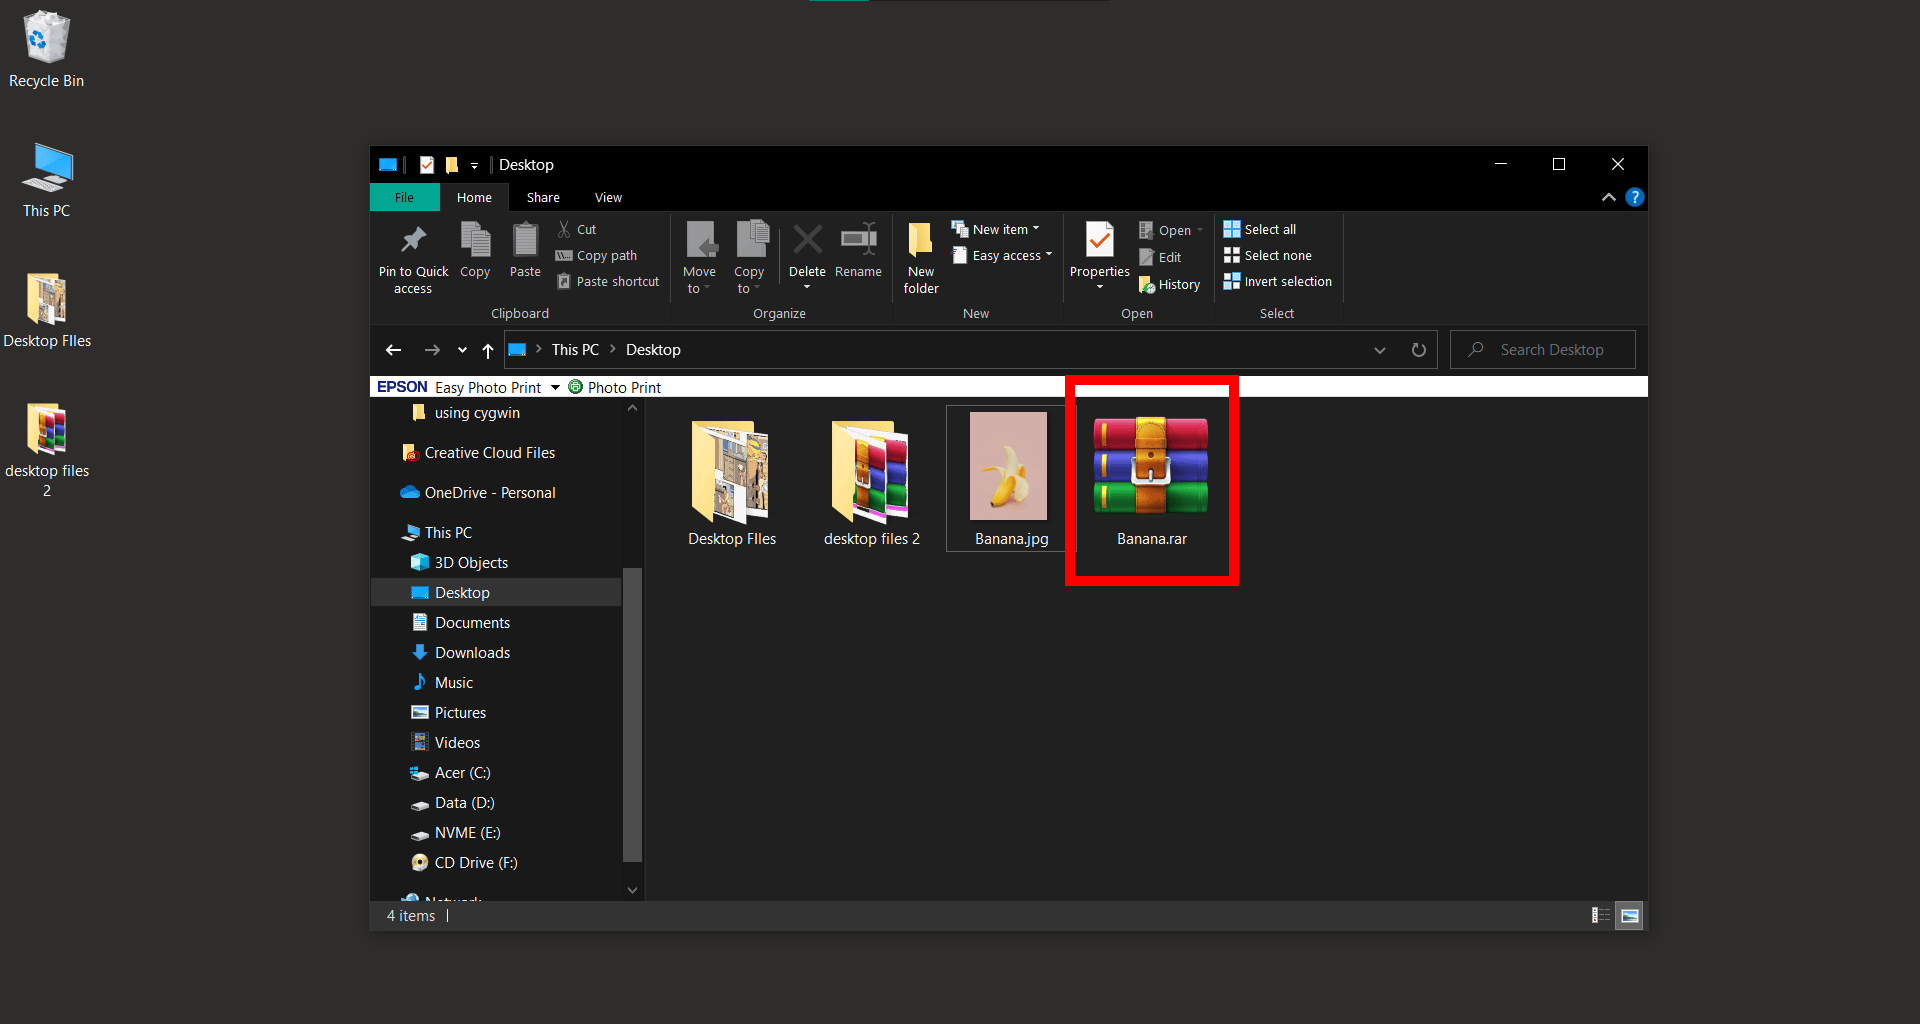
Task: Collapse the ribbon with the chevron
Action: pos(1608,197)
